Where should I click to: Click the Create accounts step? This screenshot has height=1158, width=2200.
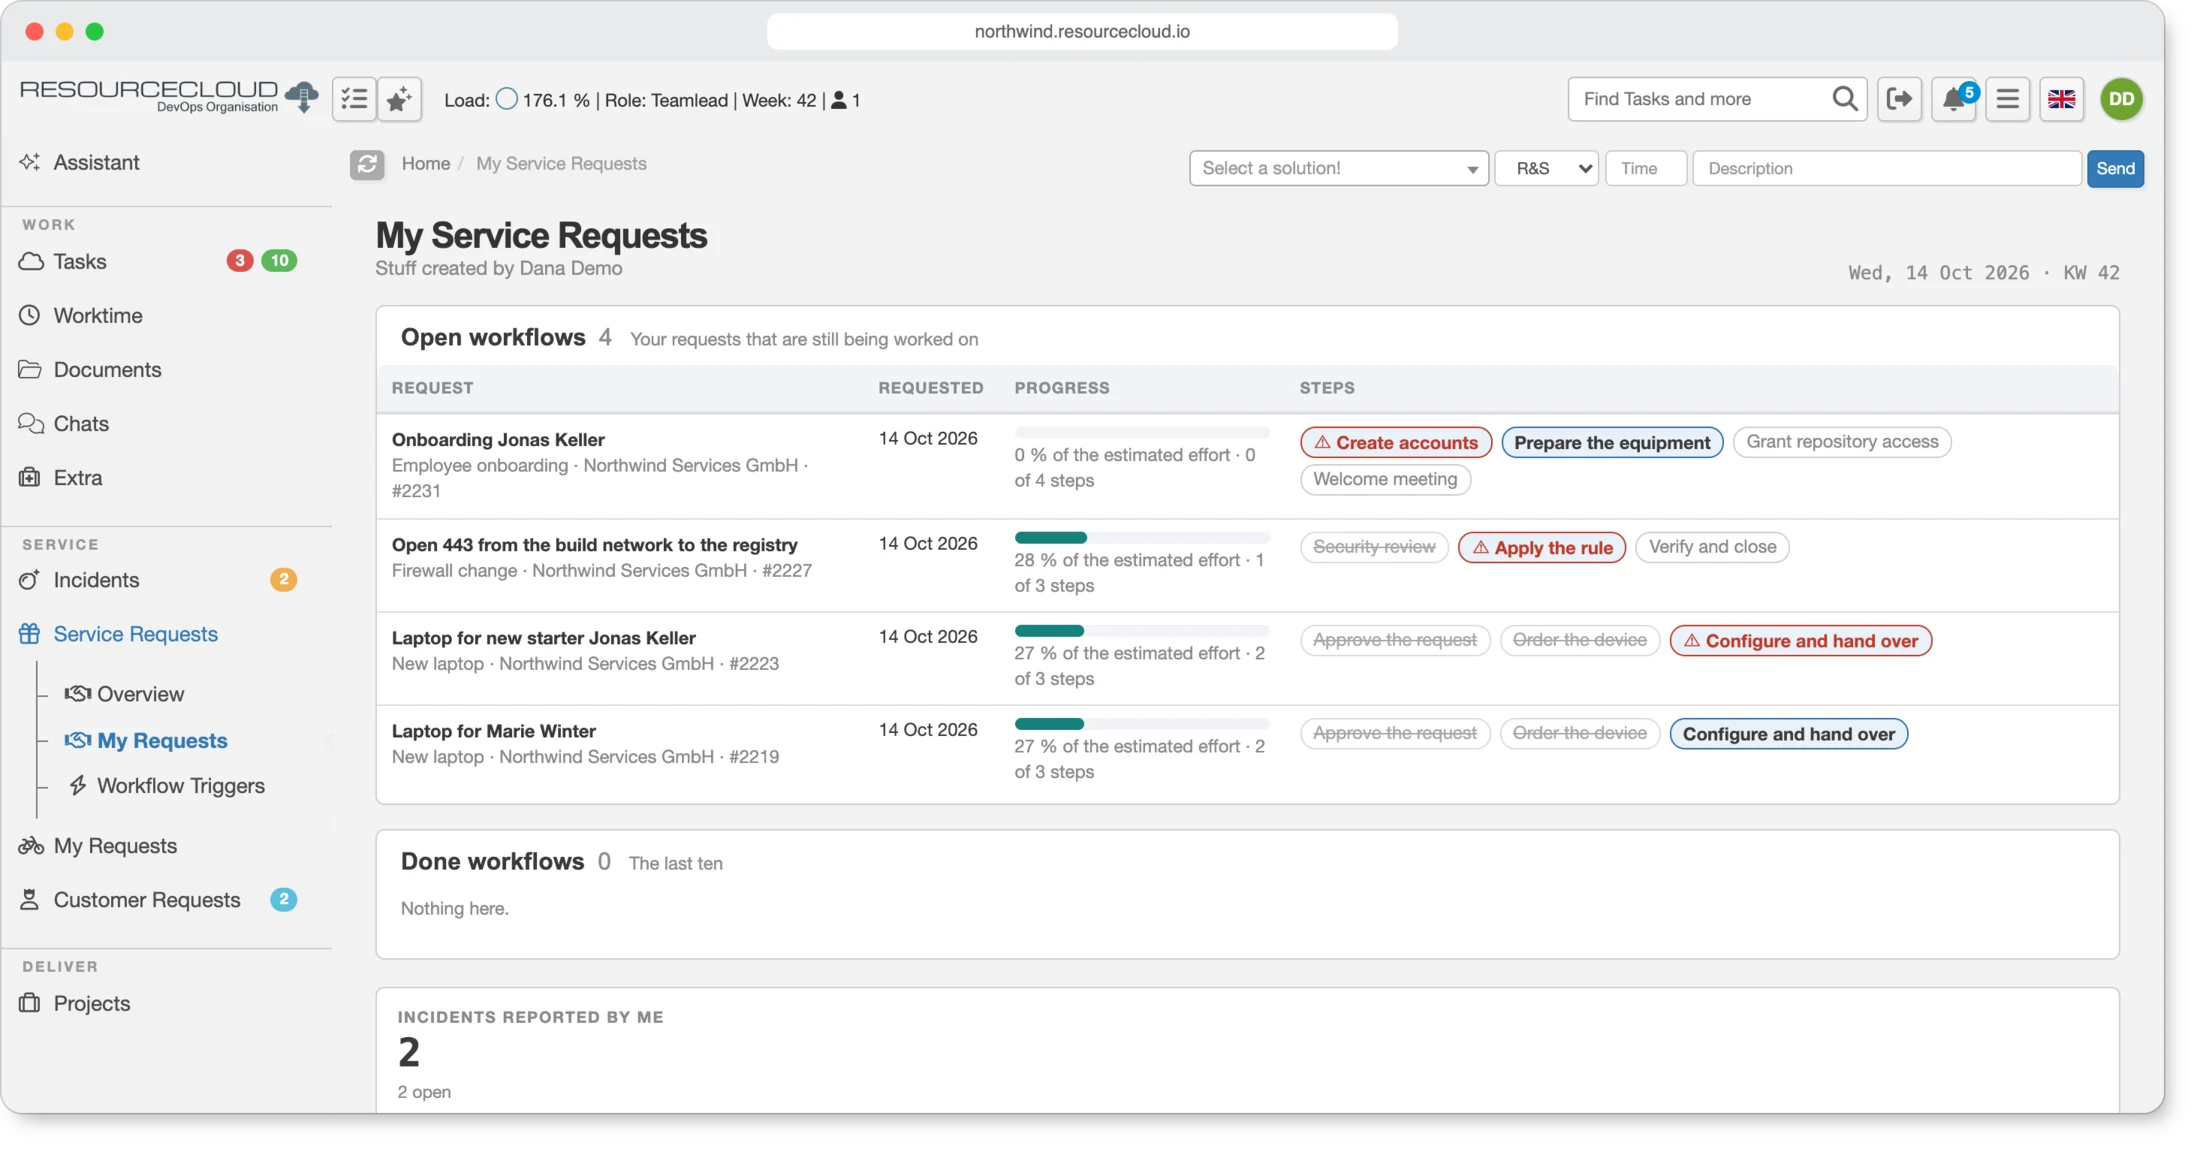click(x=1396, y=442)
